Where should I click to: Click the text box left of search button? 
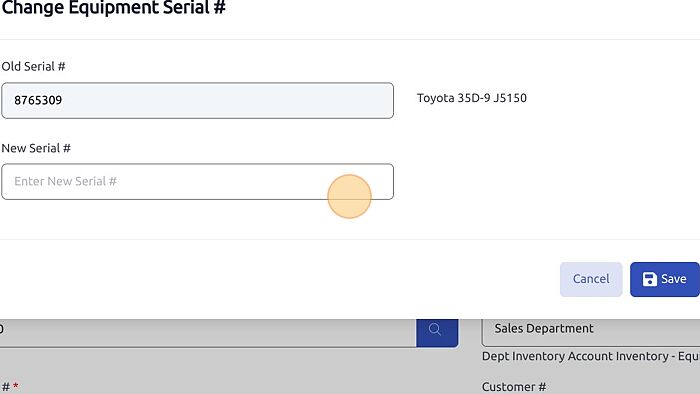(208, 332)
